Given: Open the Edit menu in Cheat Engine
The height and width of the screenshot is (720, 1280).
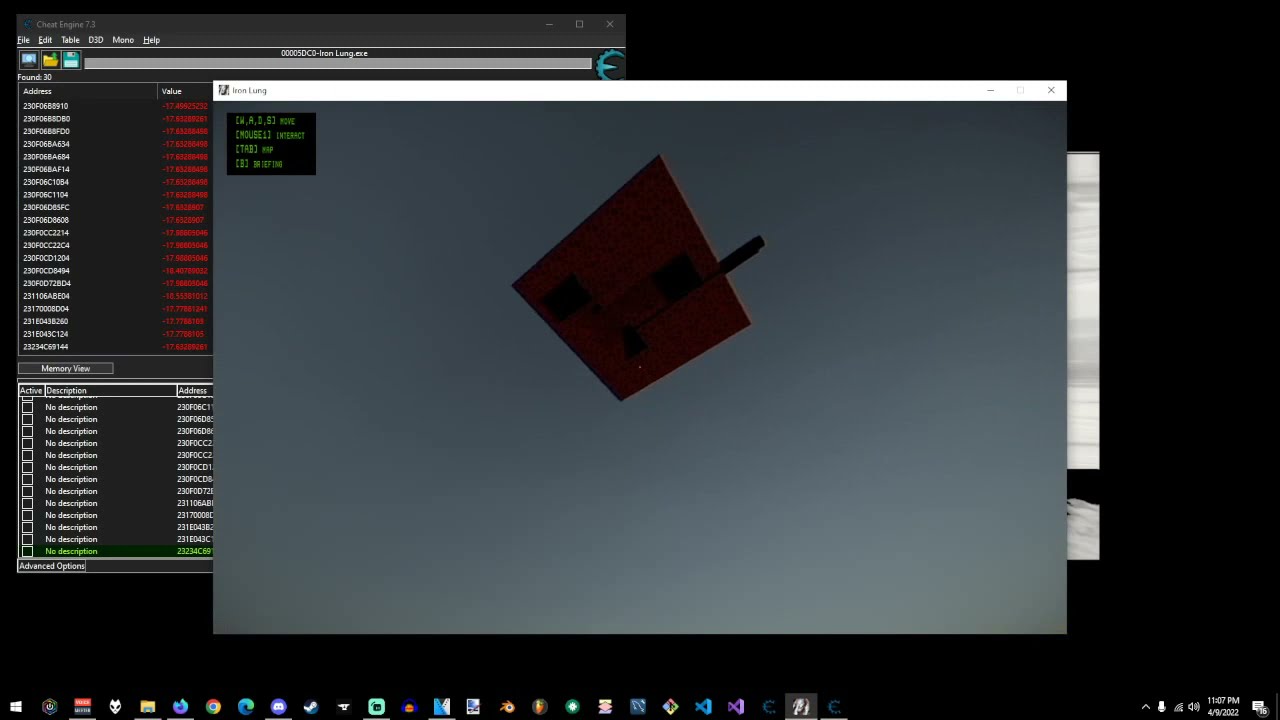Looking at the screenshot, I should 45,40.
